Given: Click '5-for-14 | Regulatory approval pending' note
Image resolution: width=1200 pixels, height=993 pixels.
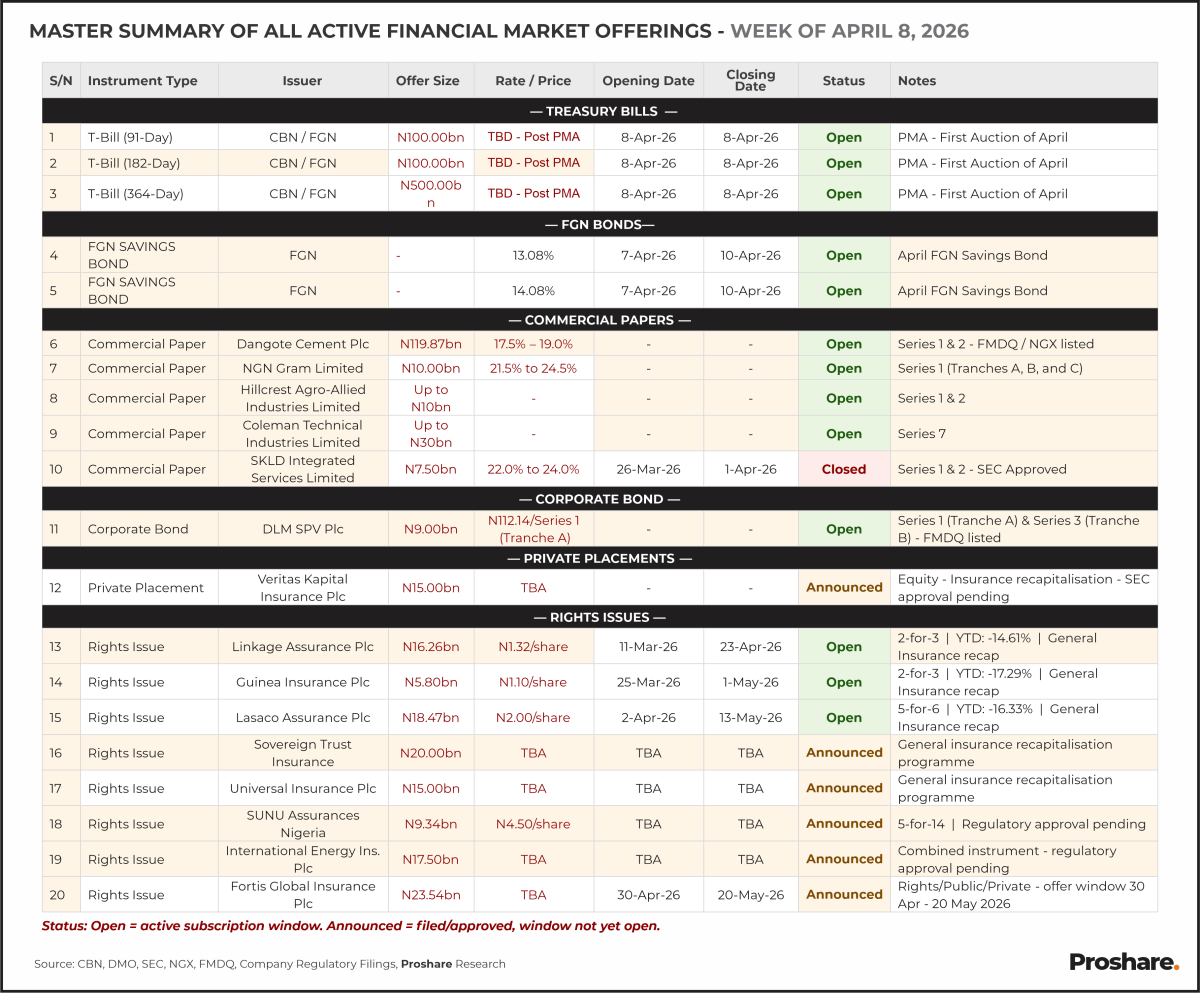Looking at the screenshot, I should [1024, 824].
